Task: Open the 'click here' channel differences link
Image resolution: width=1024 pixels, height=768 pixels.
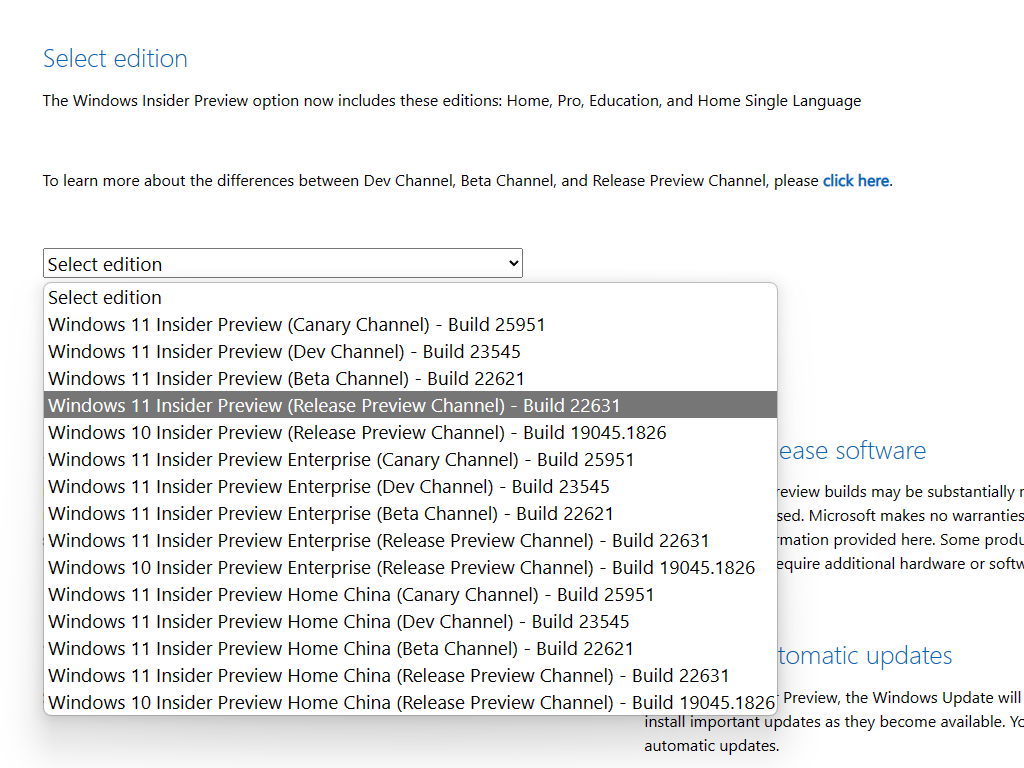Action: [x=855, y=181]
